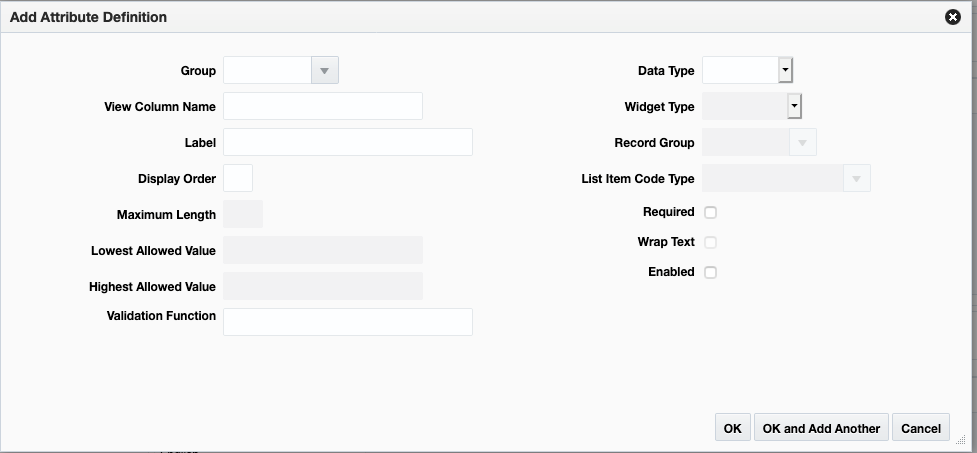
Task: Click the Highest Allowed Value label
Action: 153,287
